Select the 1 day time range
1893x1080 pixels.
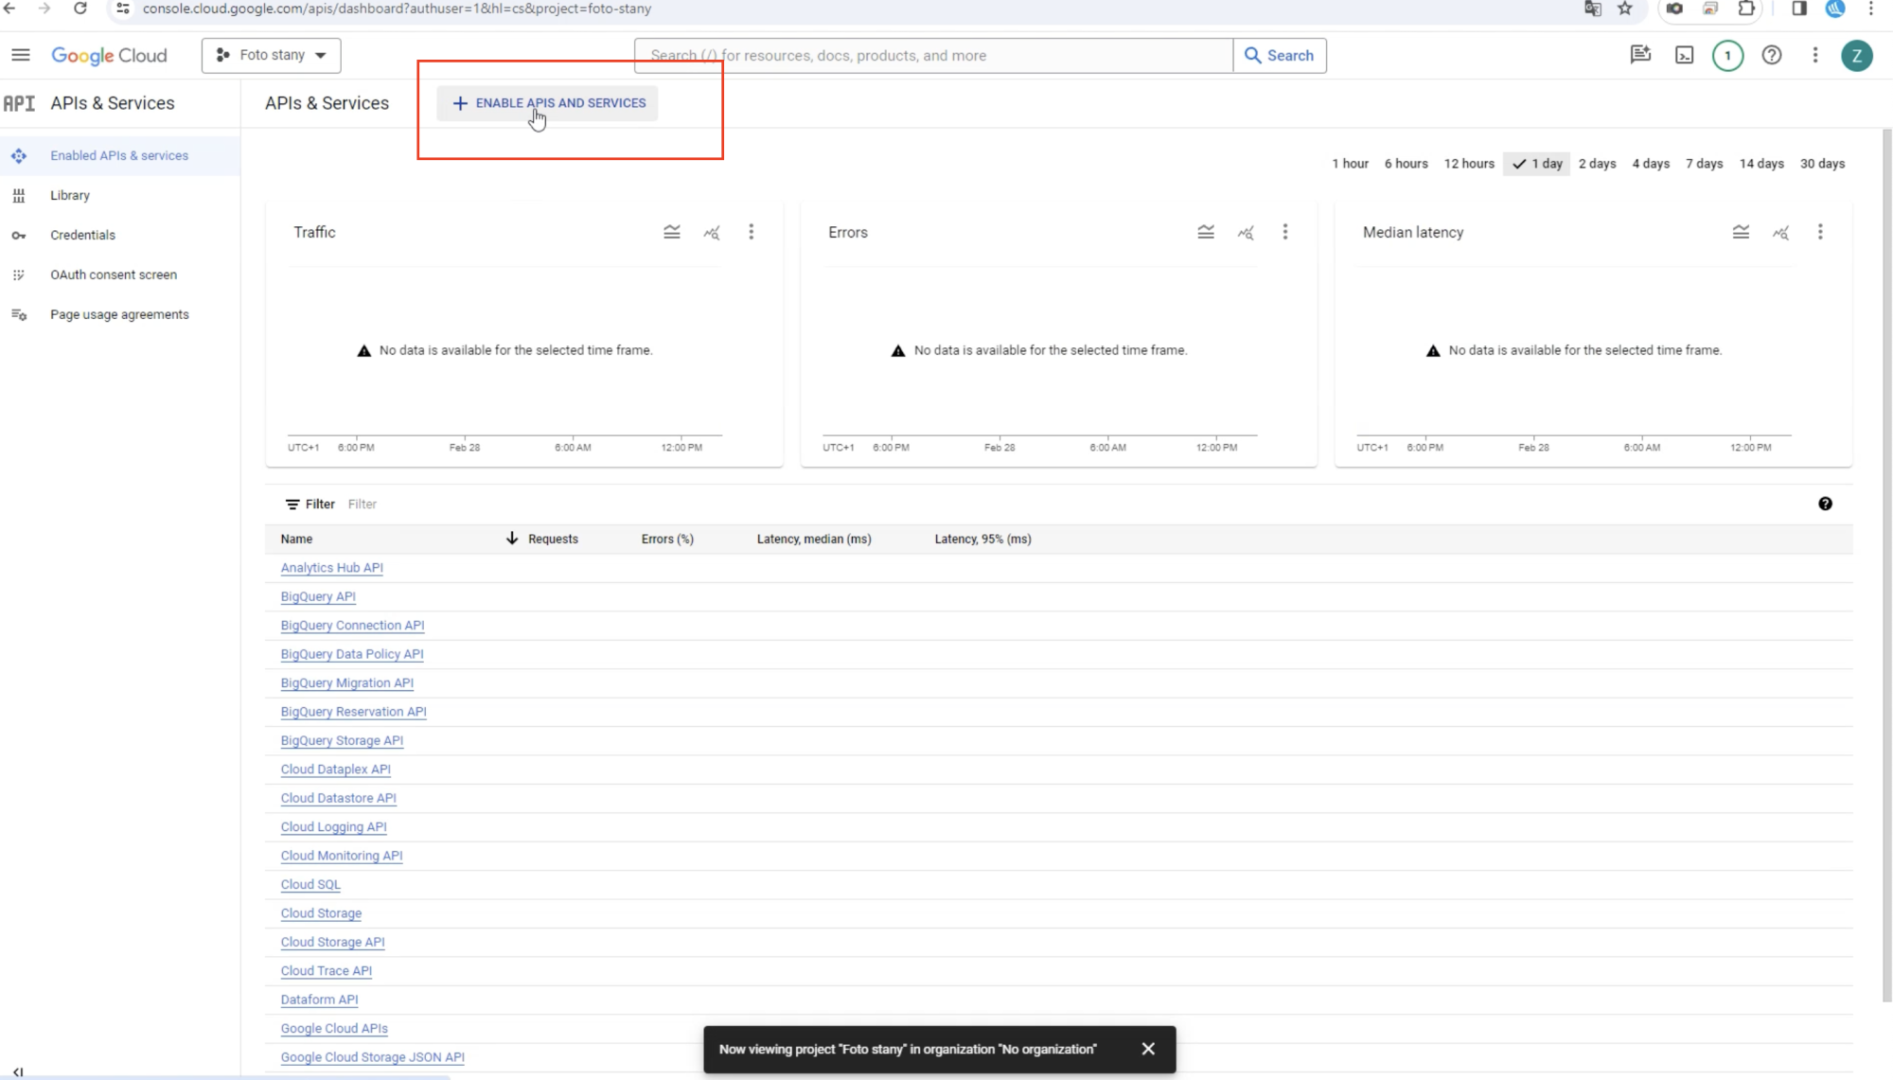(1537, 163)
